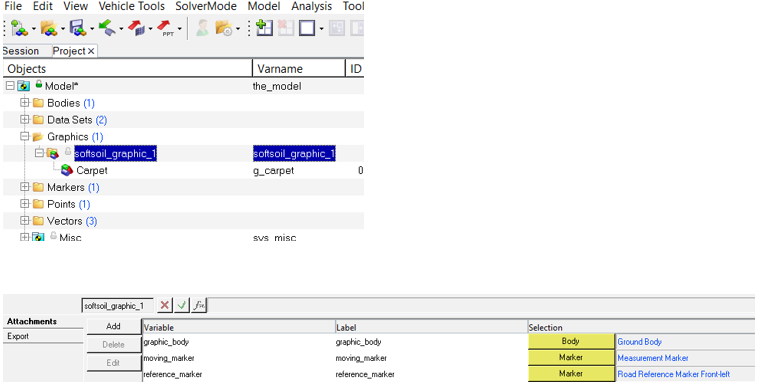Open the Vehicle Tools menu

point(131,6)
